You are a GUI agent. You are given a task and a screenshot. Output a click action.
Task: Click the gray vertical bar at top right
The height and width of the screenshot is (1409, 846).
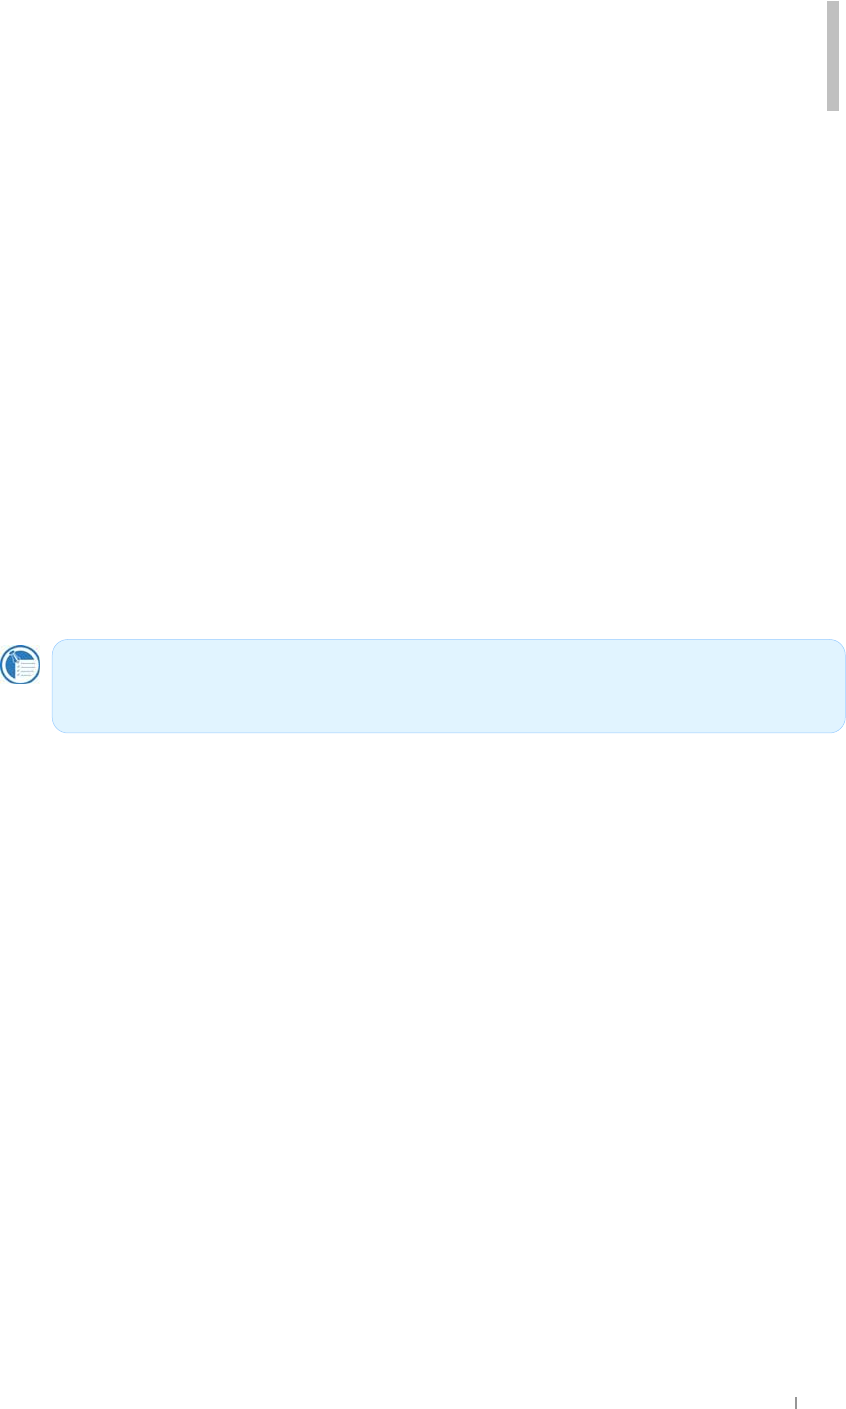coord(832,55)
